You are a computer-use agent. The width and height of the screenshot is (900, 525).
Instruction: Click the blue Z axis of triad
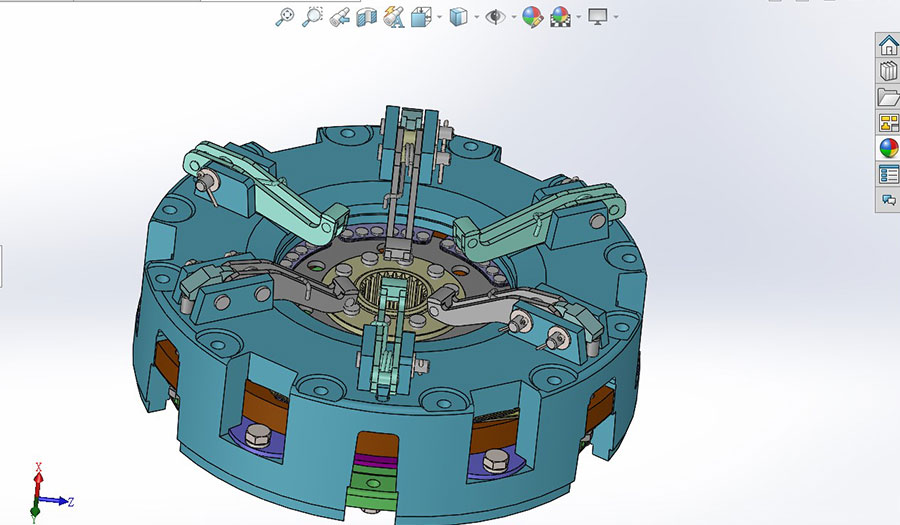point(56,501)
